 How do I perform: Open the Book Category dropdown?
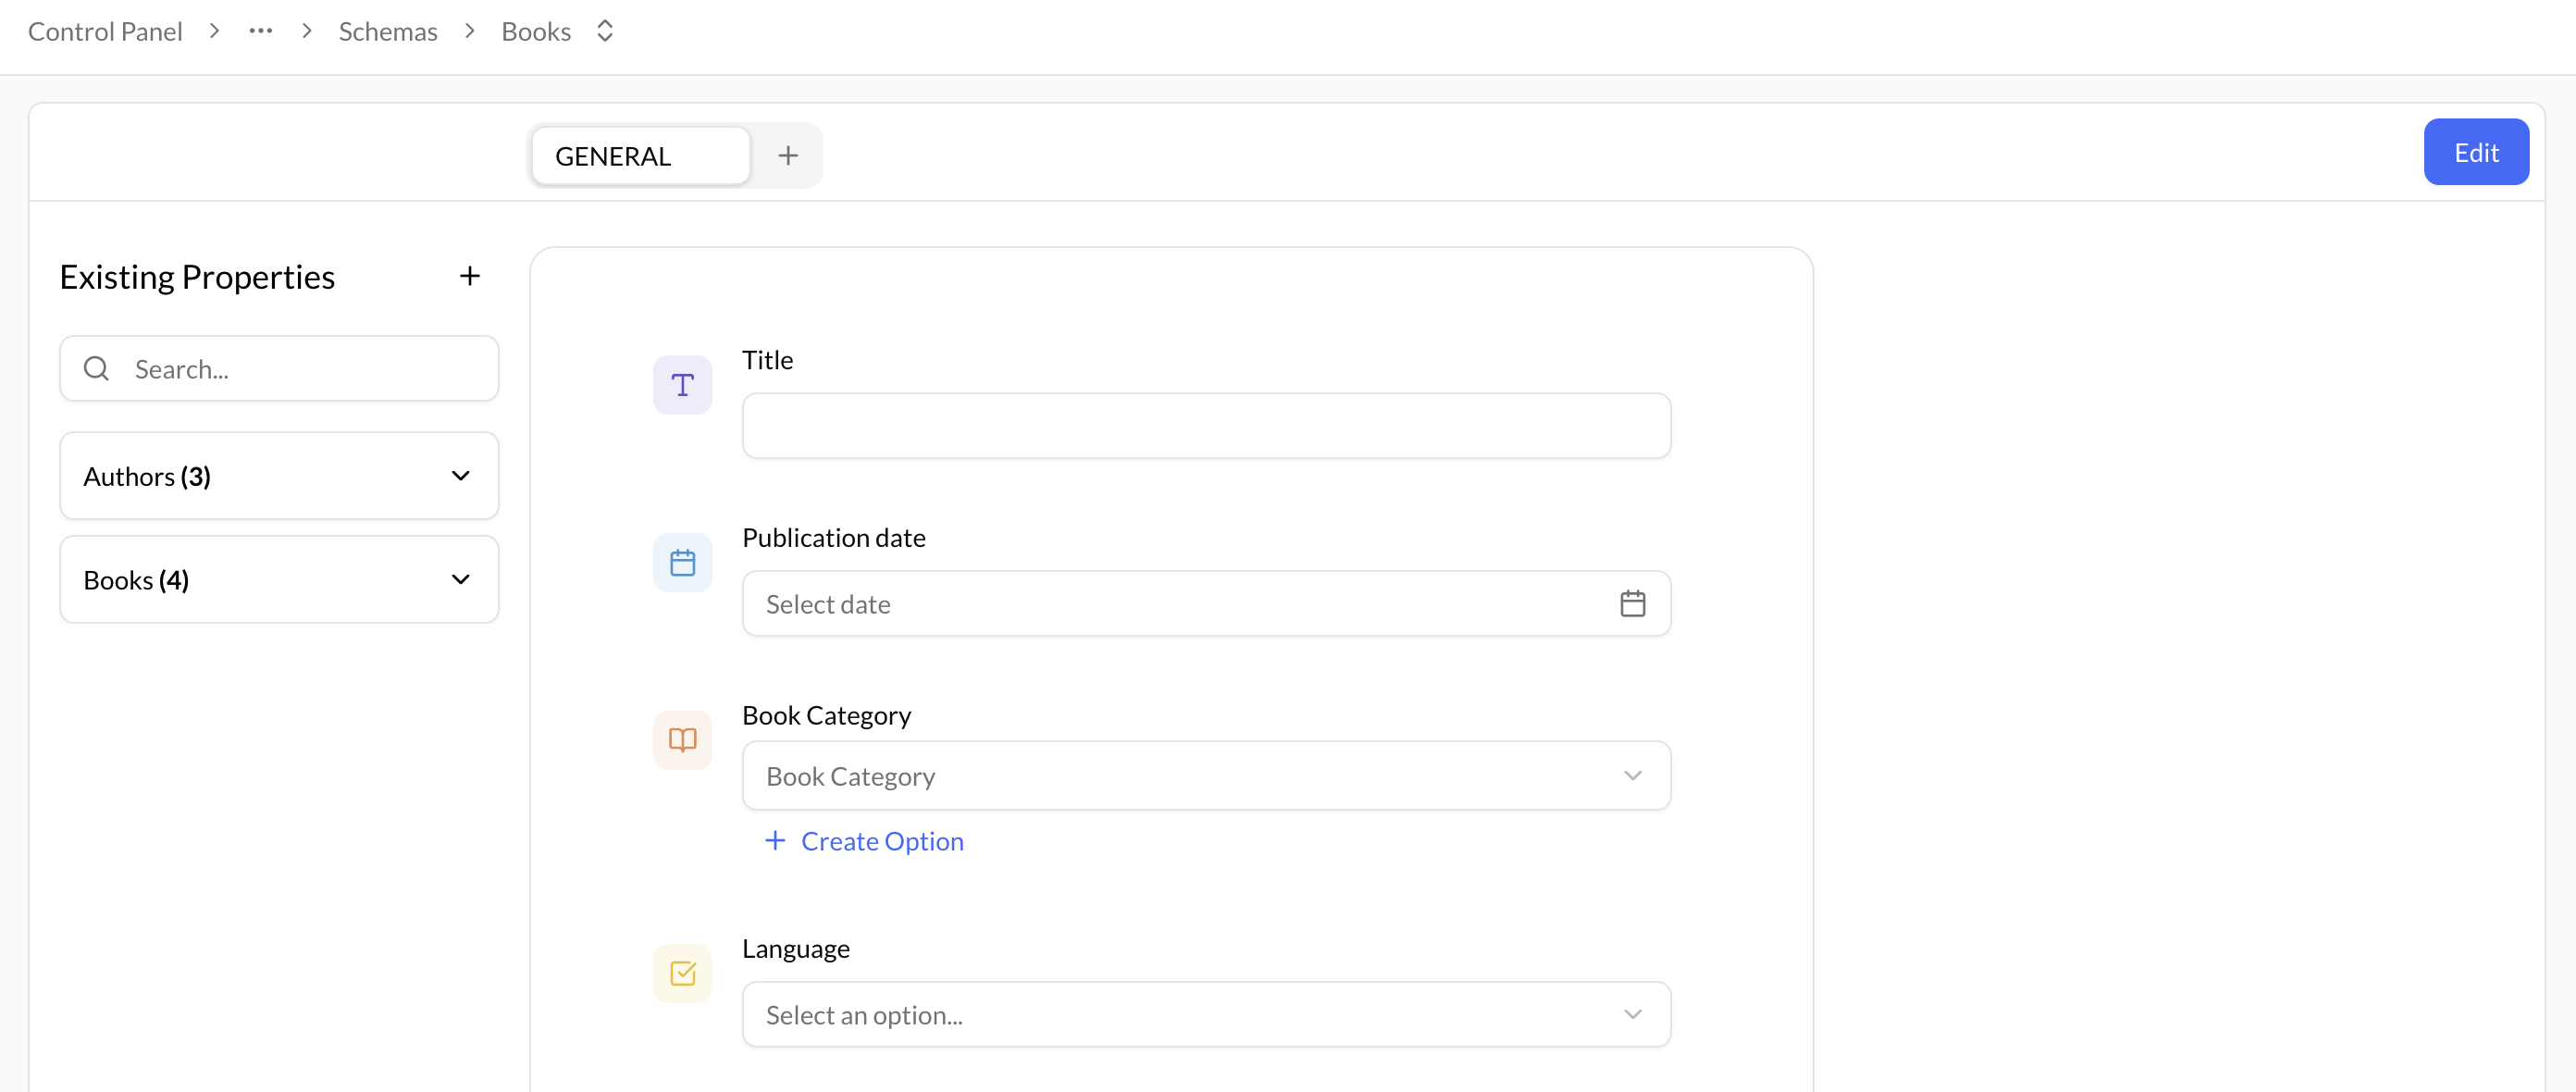[x=1205, y=776]
